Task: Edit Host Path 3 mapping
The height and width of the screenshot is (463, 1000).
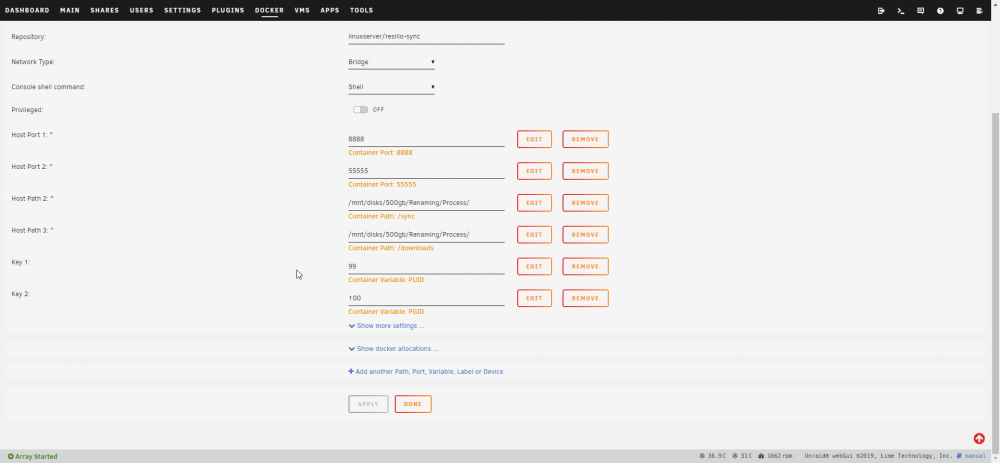Action: click(x=534, y=235)
